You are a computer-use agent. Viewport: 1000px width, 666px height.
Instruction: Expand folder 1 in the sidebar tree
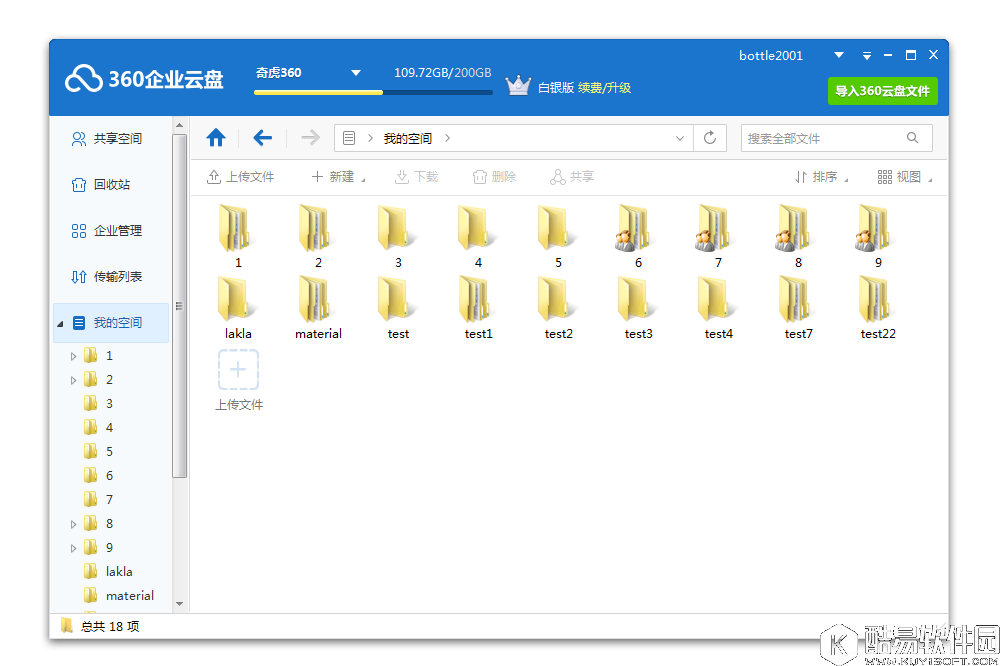tap(72, 355)
